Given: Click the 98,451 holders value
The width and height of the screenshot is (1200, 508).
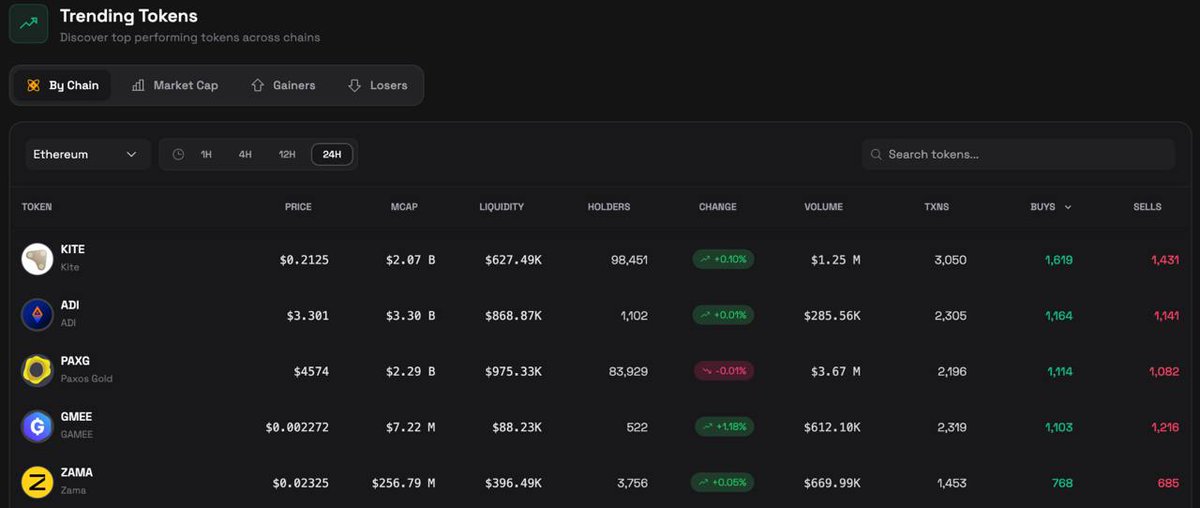Looking at the screenshot, I should [629, 260].
